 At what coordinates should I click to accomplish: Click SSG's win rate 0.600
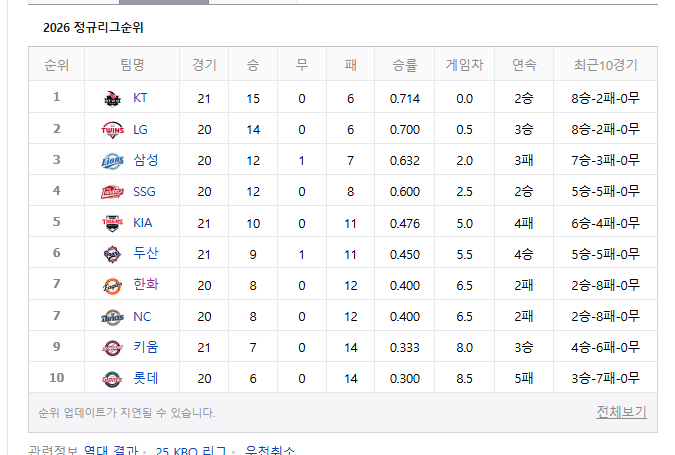[x=405, y=192]
